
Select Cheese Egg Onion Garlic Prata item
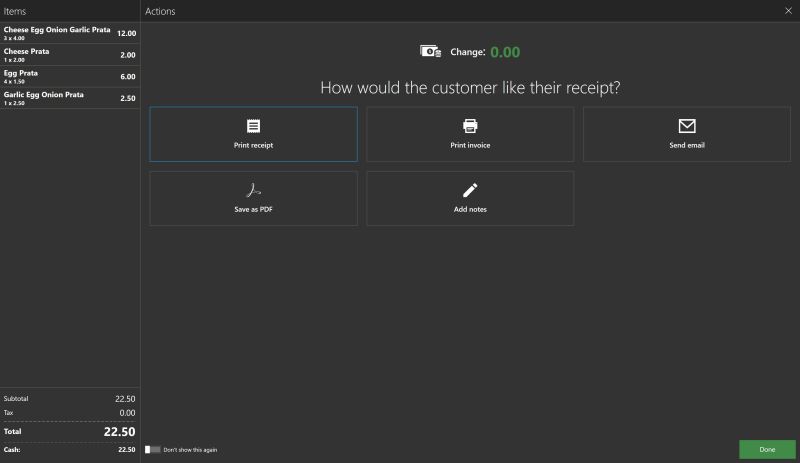70,33
